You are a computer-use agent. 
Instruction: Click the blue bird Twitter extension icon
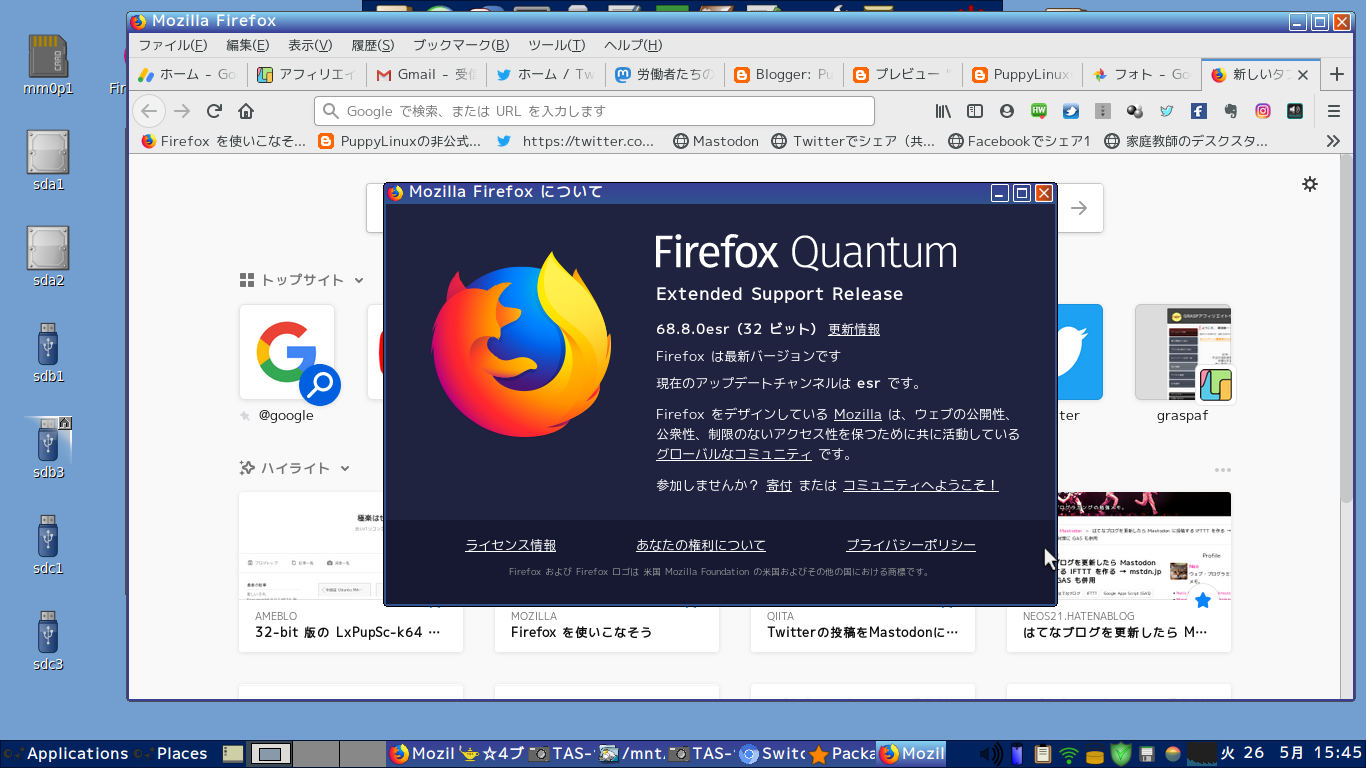coord(1071,111)
